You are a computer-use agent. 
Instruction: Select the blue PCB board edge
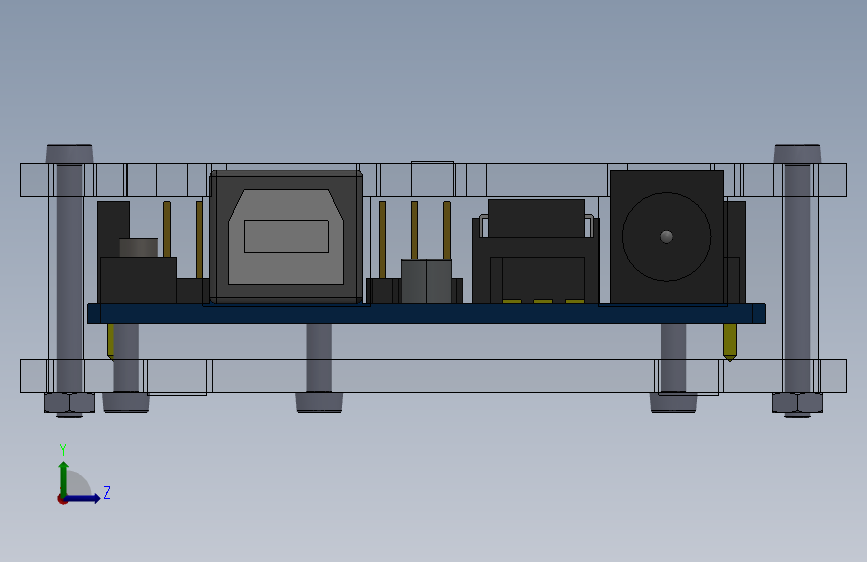[x=426, y=313]
